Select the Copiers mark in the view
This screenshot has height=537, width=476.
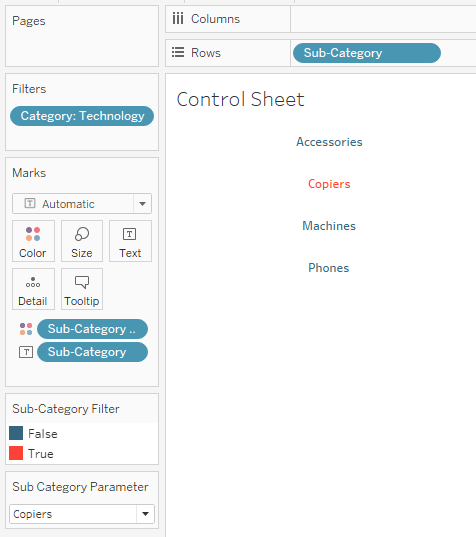329,184
